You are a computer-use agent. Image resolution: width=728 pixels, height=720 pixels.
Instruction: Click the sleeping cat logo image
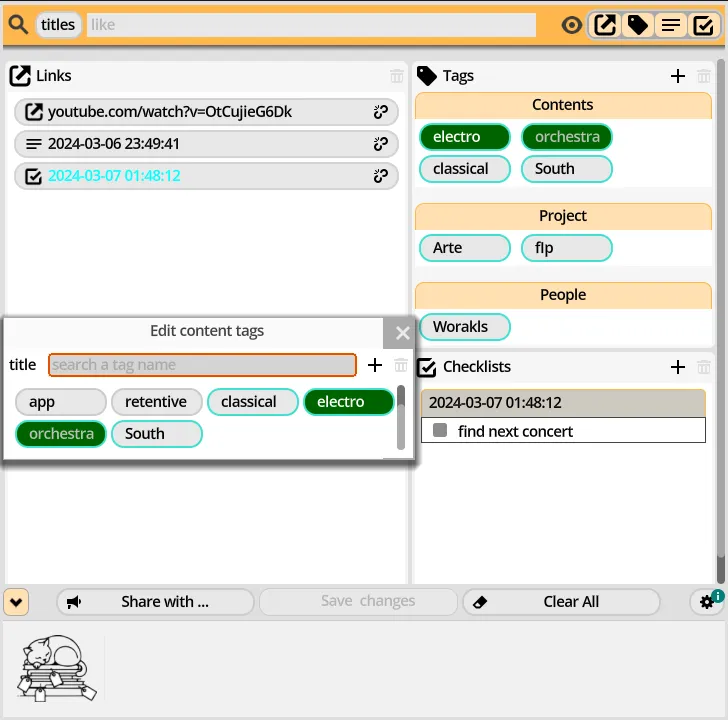56,668
